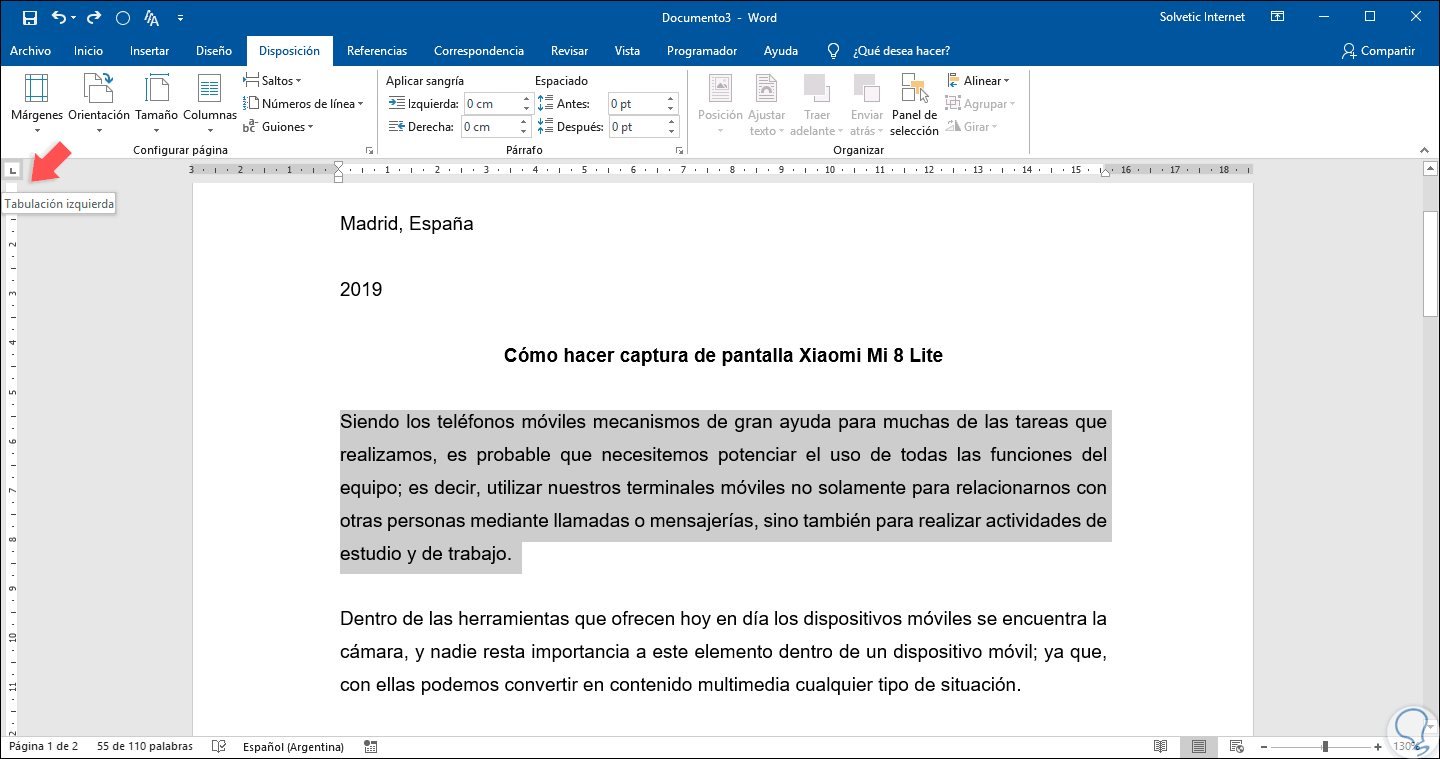Image resolution: width=1440 pixels, height=759 pixels.
Task: Undo the last action in the quick access toolbar
Action: 58,18
